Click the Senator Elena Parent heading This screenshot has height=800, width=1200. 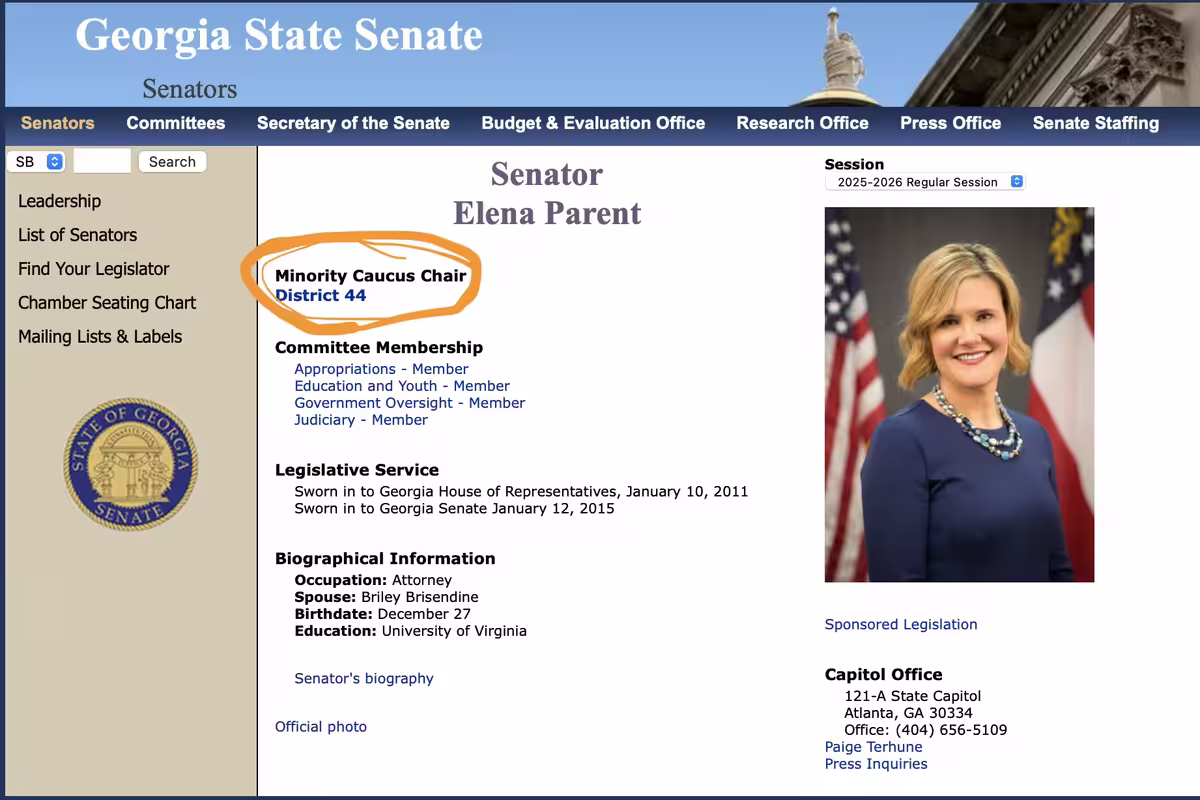(x=547, y=193)
